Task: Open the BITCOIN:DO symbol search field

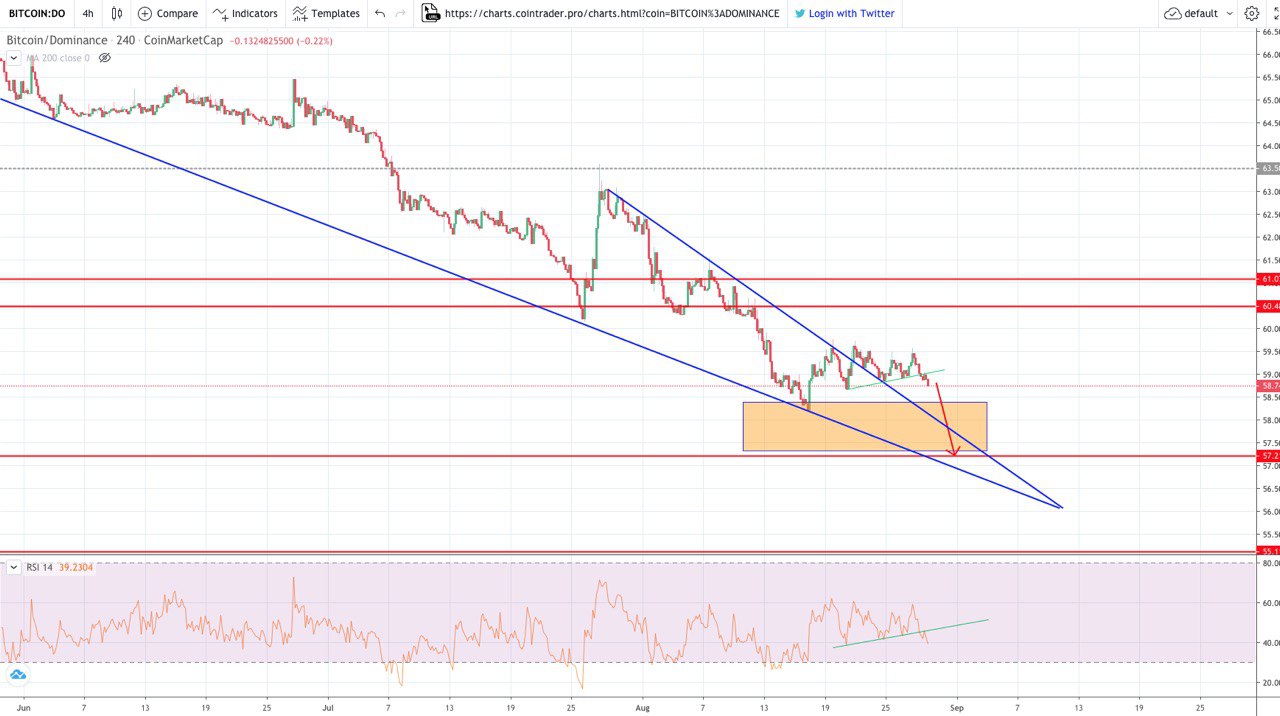Action: 37,14
